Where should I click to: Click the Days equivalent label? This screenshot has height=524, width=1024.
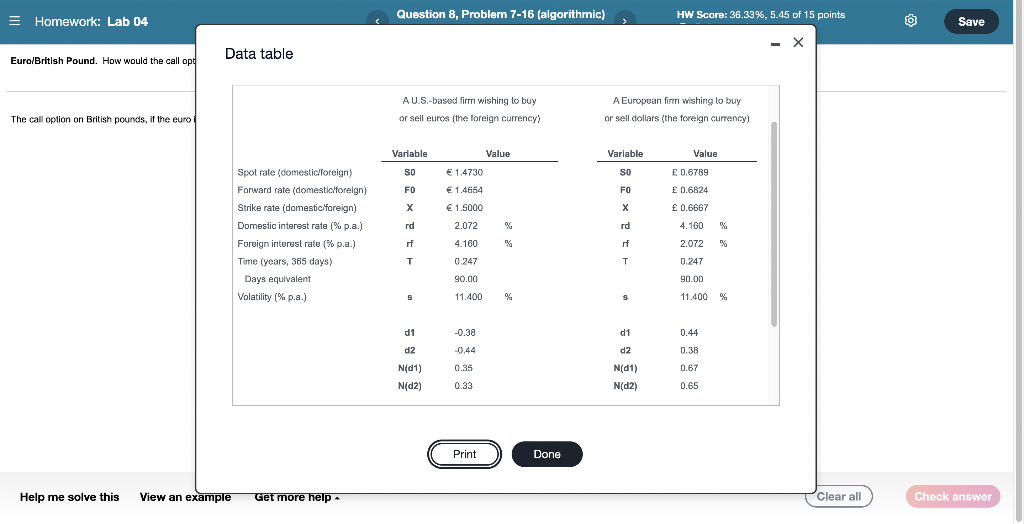278,279
